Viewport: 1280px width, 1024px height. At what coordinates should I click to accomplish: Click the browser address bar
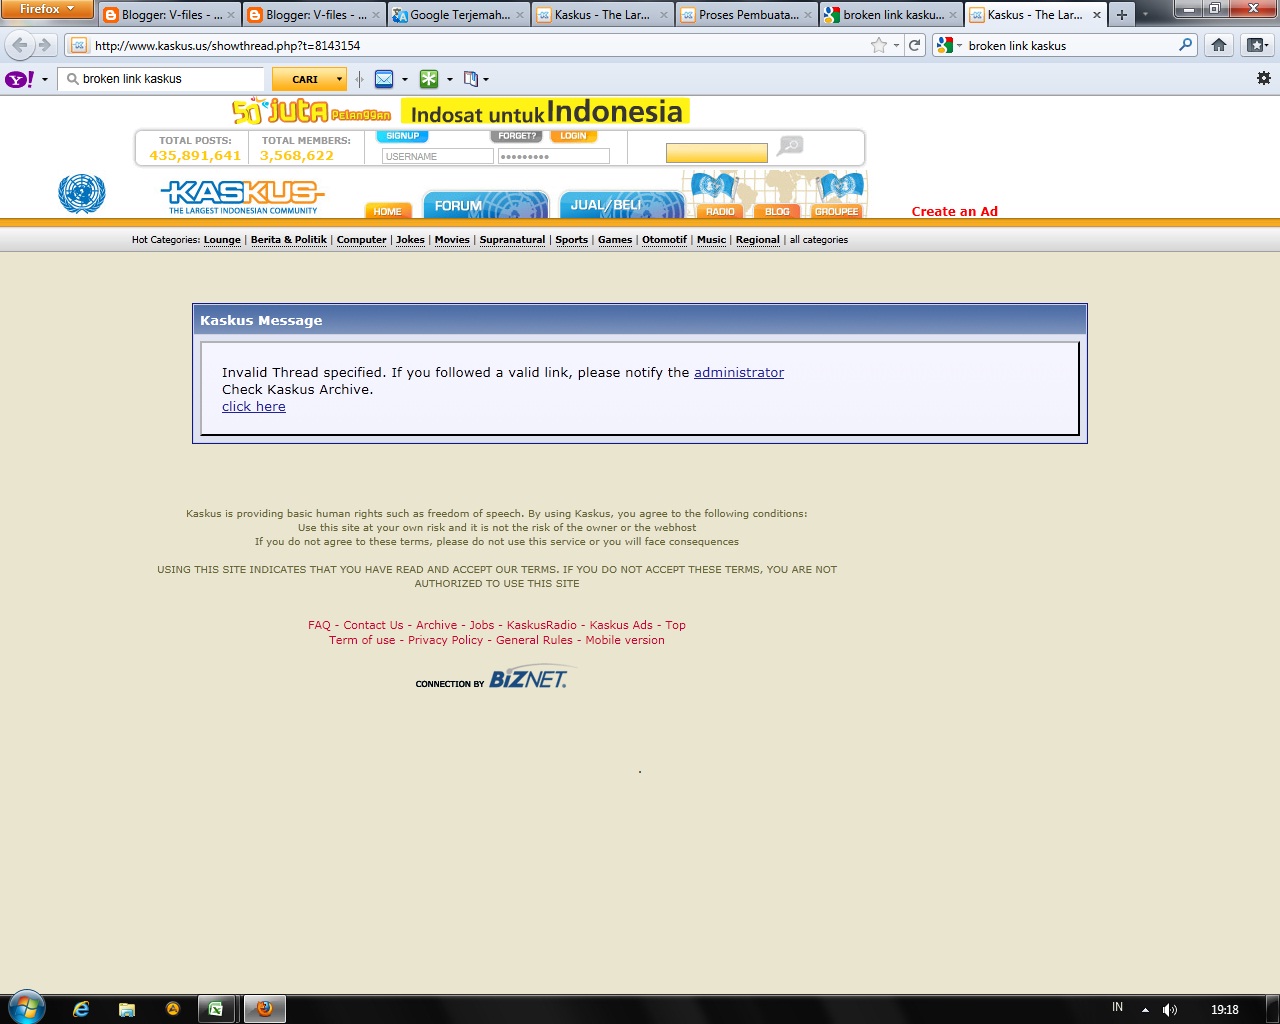click(x=480, y=45)
